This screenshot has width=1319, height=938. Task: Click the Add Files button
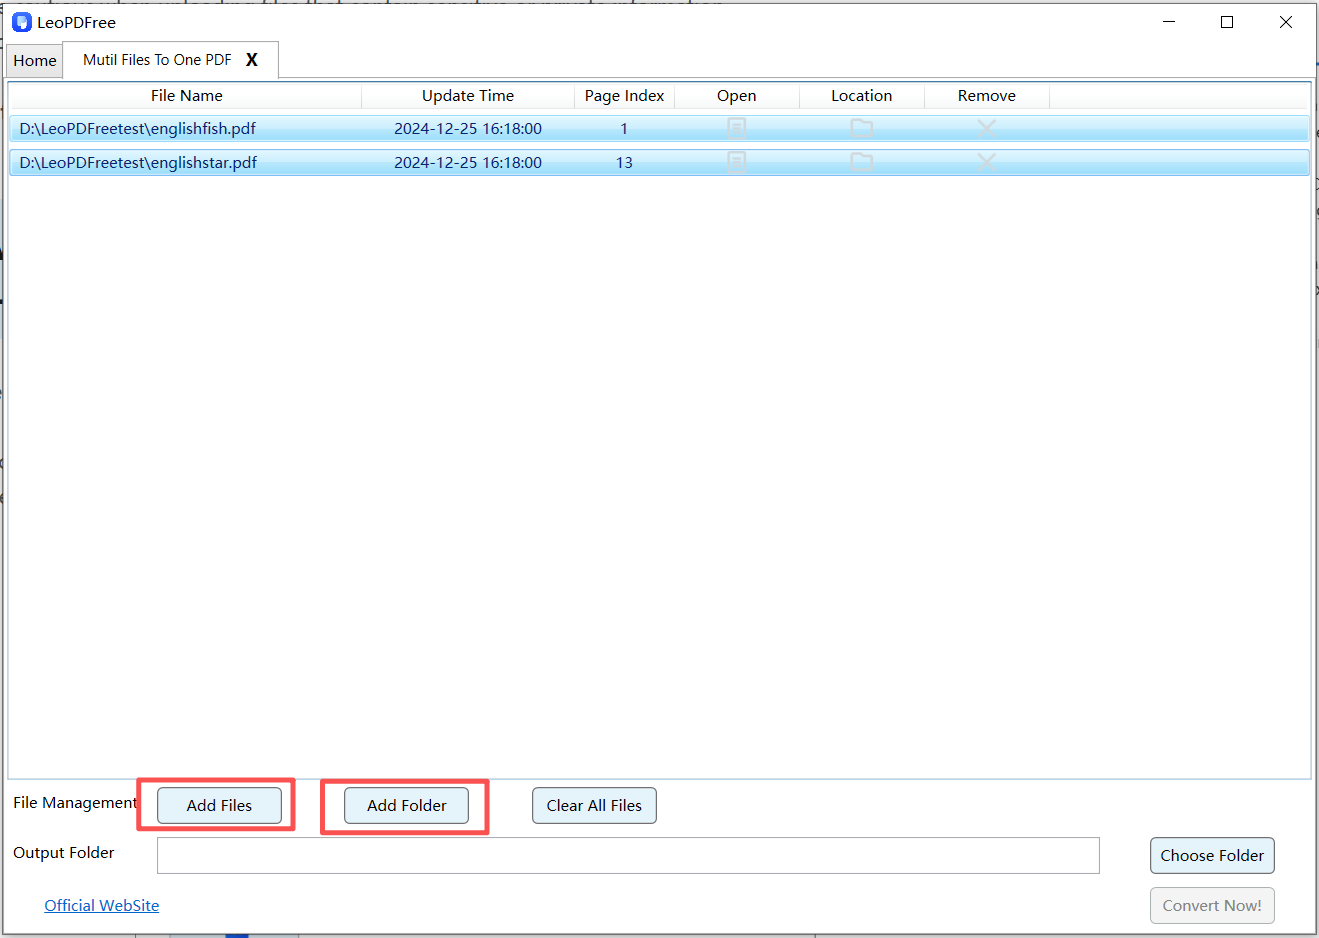(x=218, y=805)
